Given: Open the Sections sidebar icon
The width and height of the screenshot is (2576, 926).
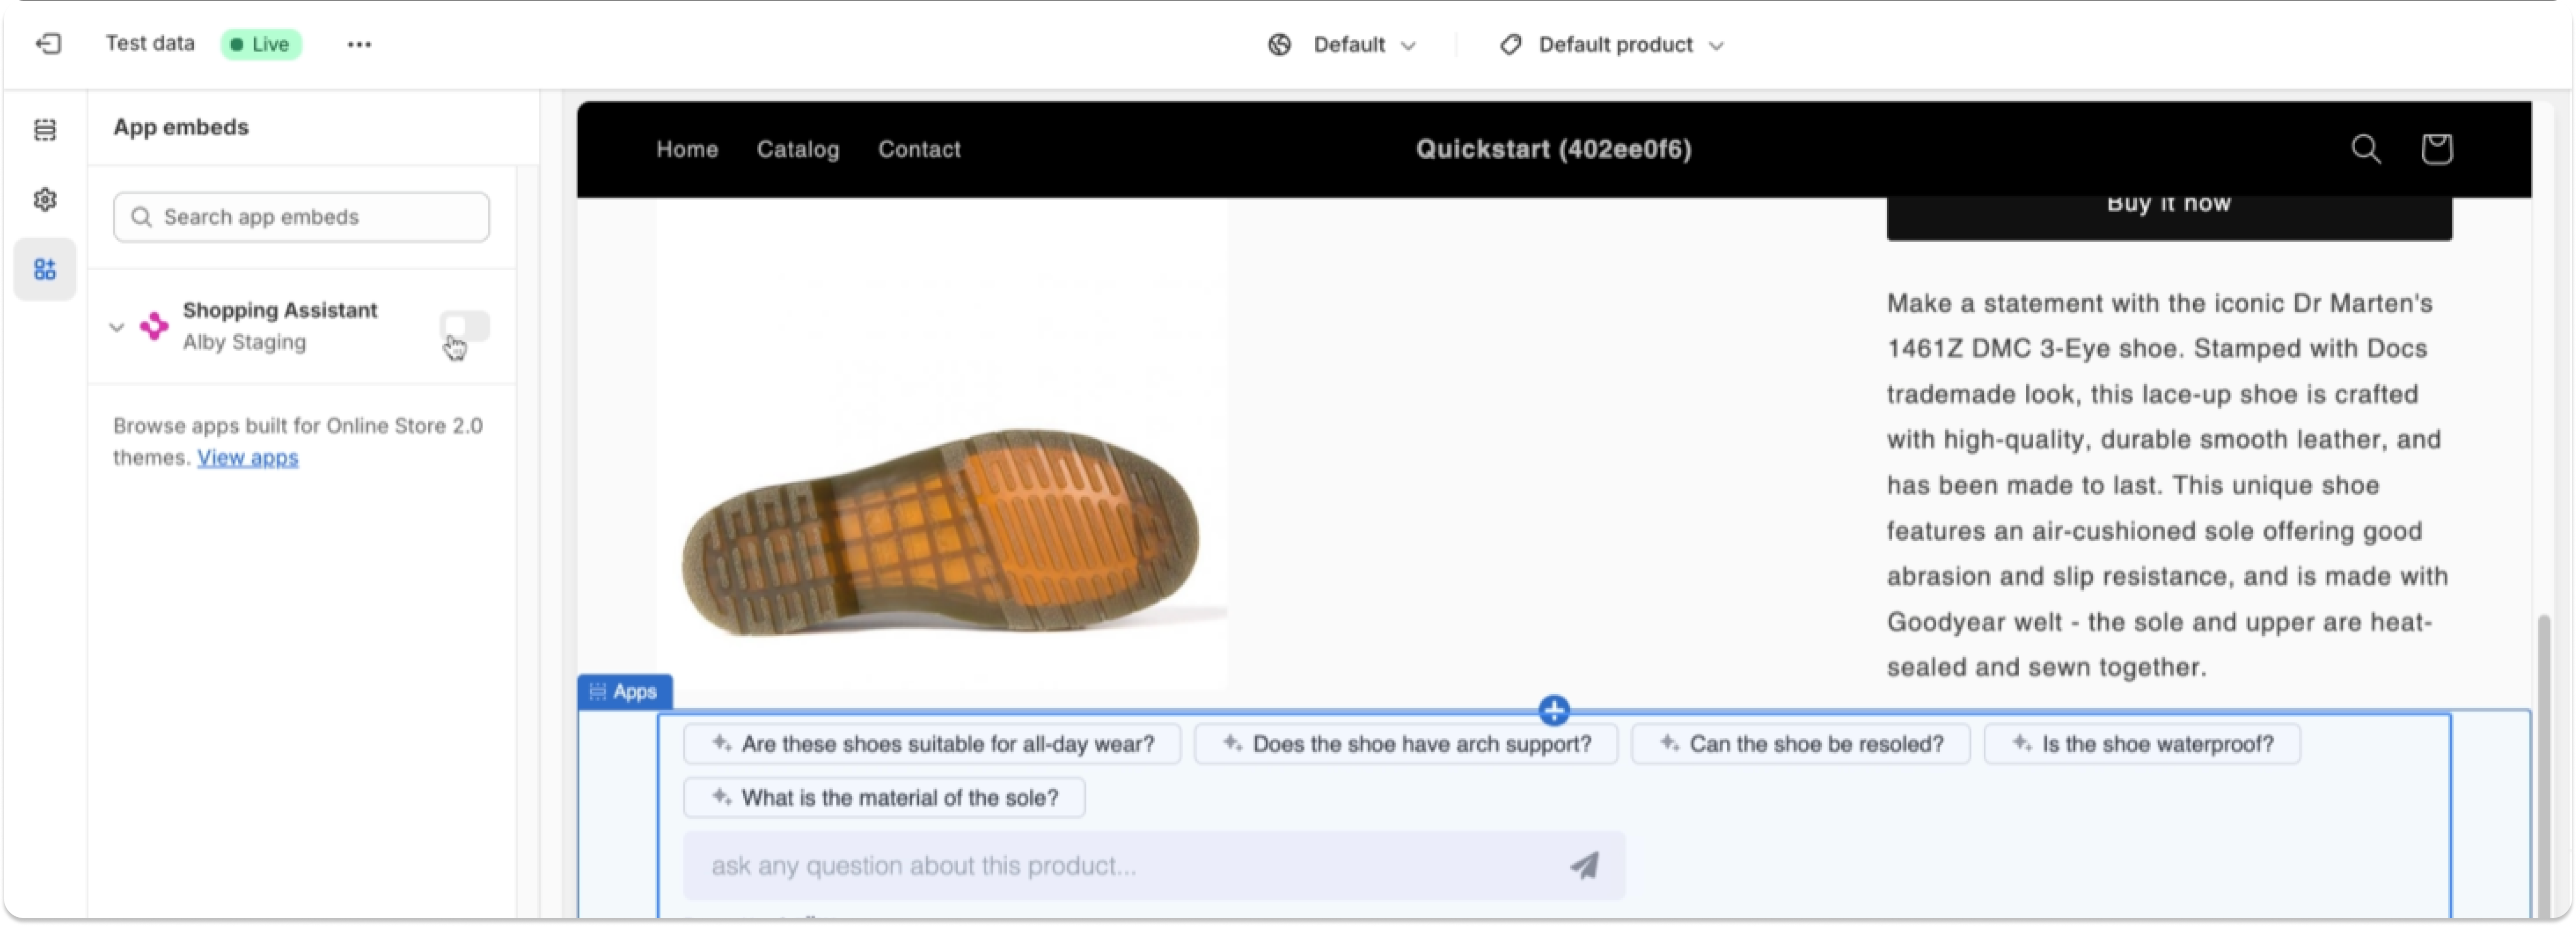Looking at the screenshot, I should click(45, 130).
